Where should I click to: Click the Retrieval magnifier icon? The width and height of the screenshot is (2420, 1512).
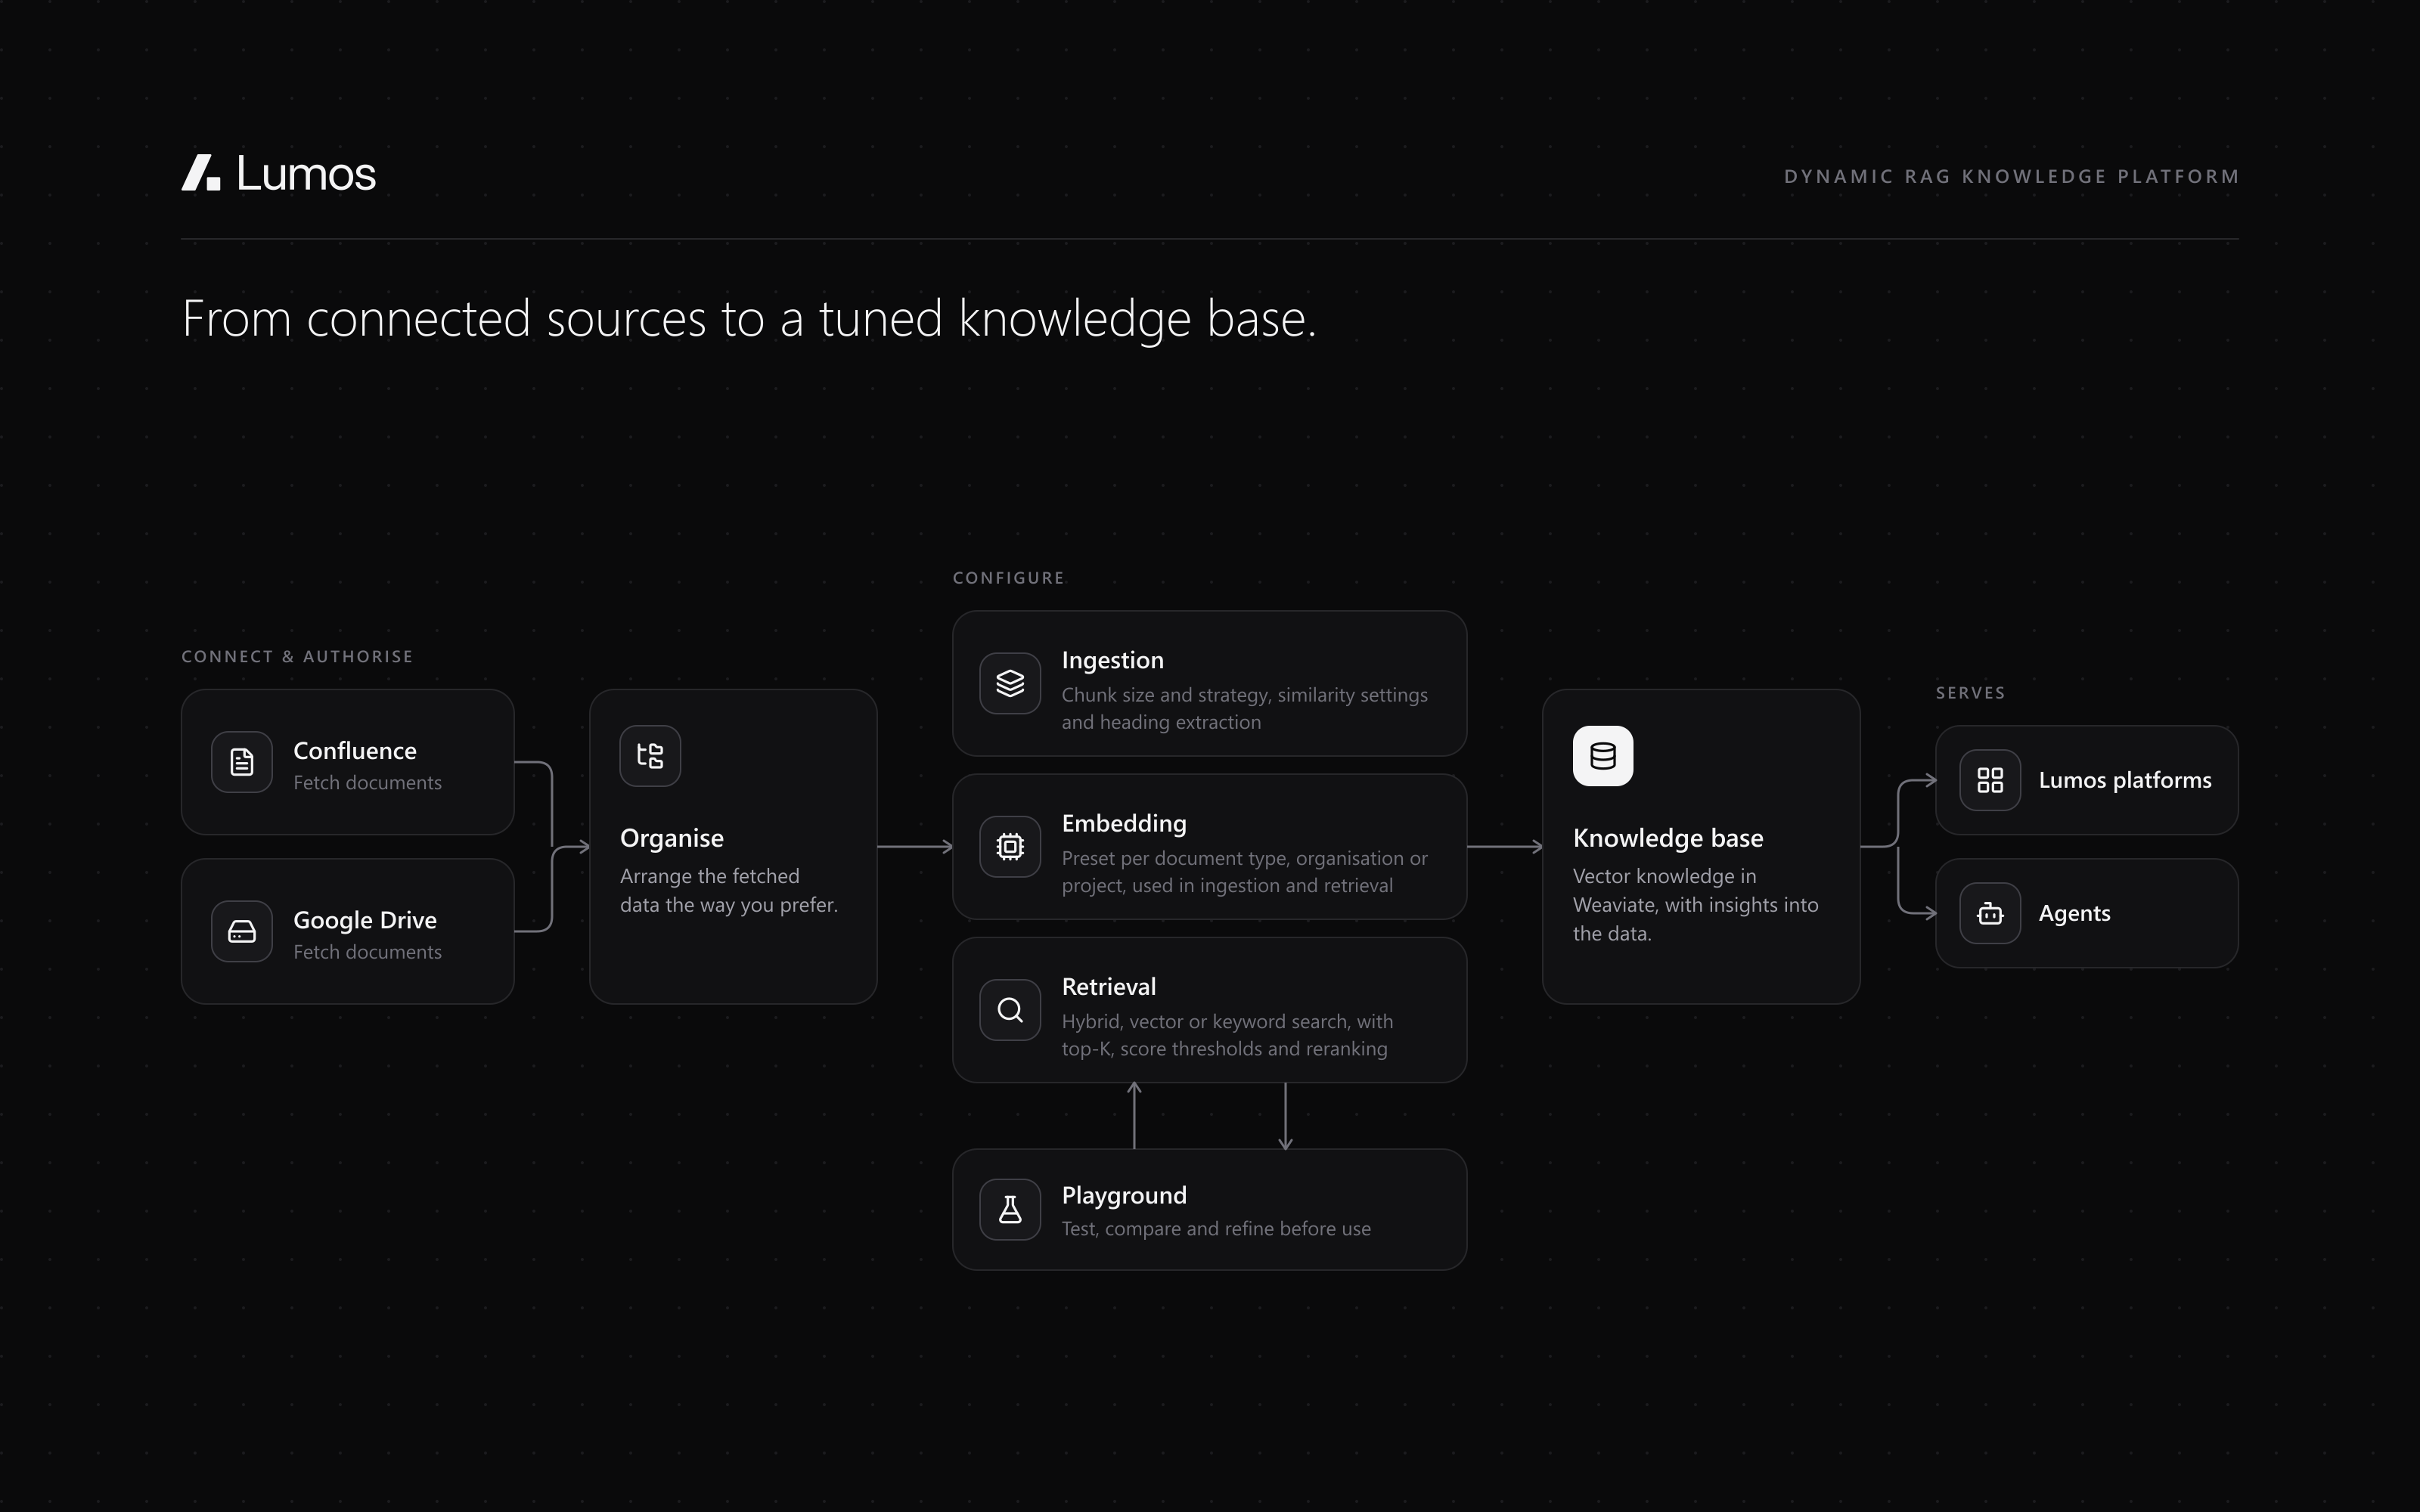click(x=1010, y=1010)
